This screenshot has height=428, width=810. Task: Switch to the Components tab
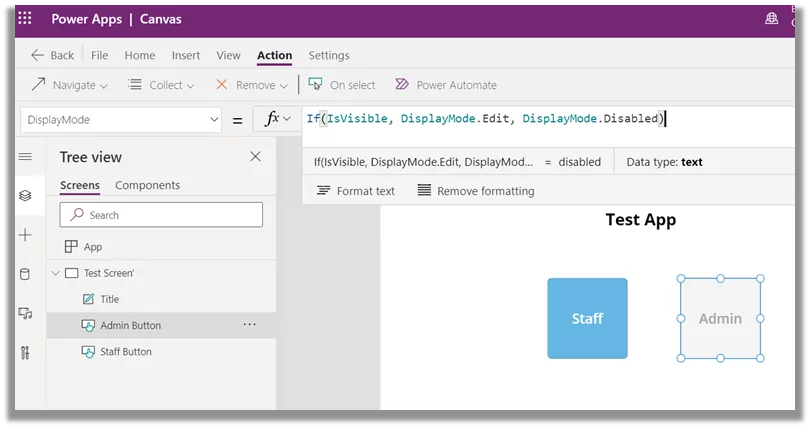[x=147, y=185]
